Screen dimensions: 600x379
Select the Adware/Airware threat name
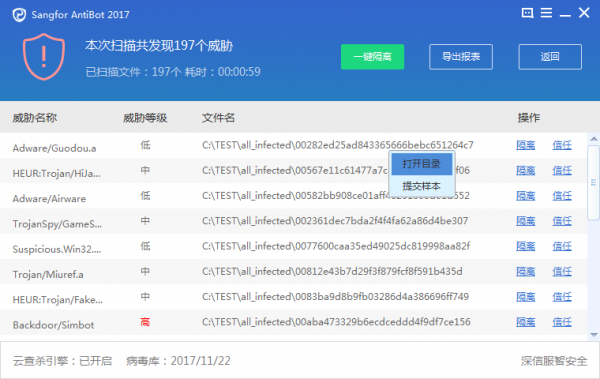click(x=49, y=199)
